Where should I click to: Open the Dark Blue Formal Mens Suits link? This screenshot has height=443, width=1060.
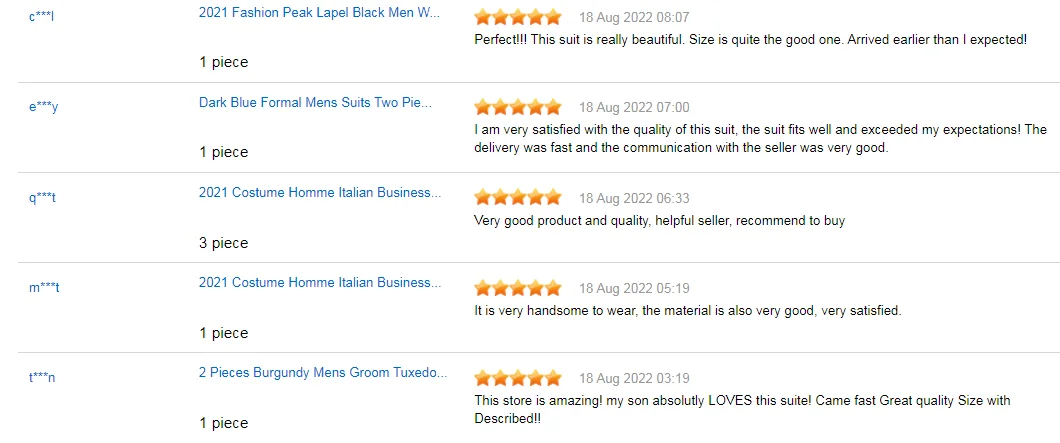click(315, 102)
